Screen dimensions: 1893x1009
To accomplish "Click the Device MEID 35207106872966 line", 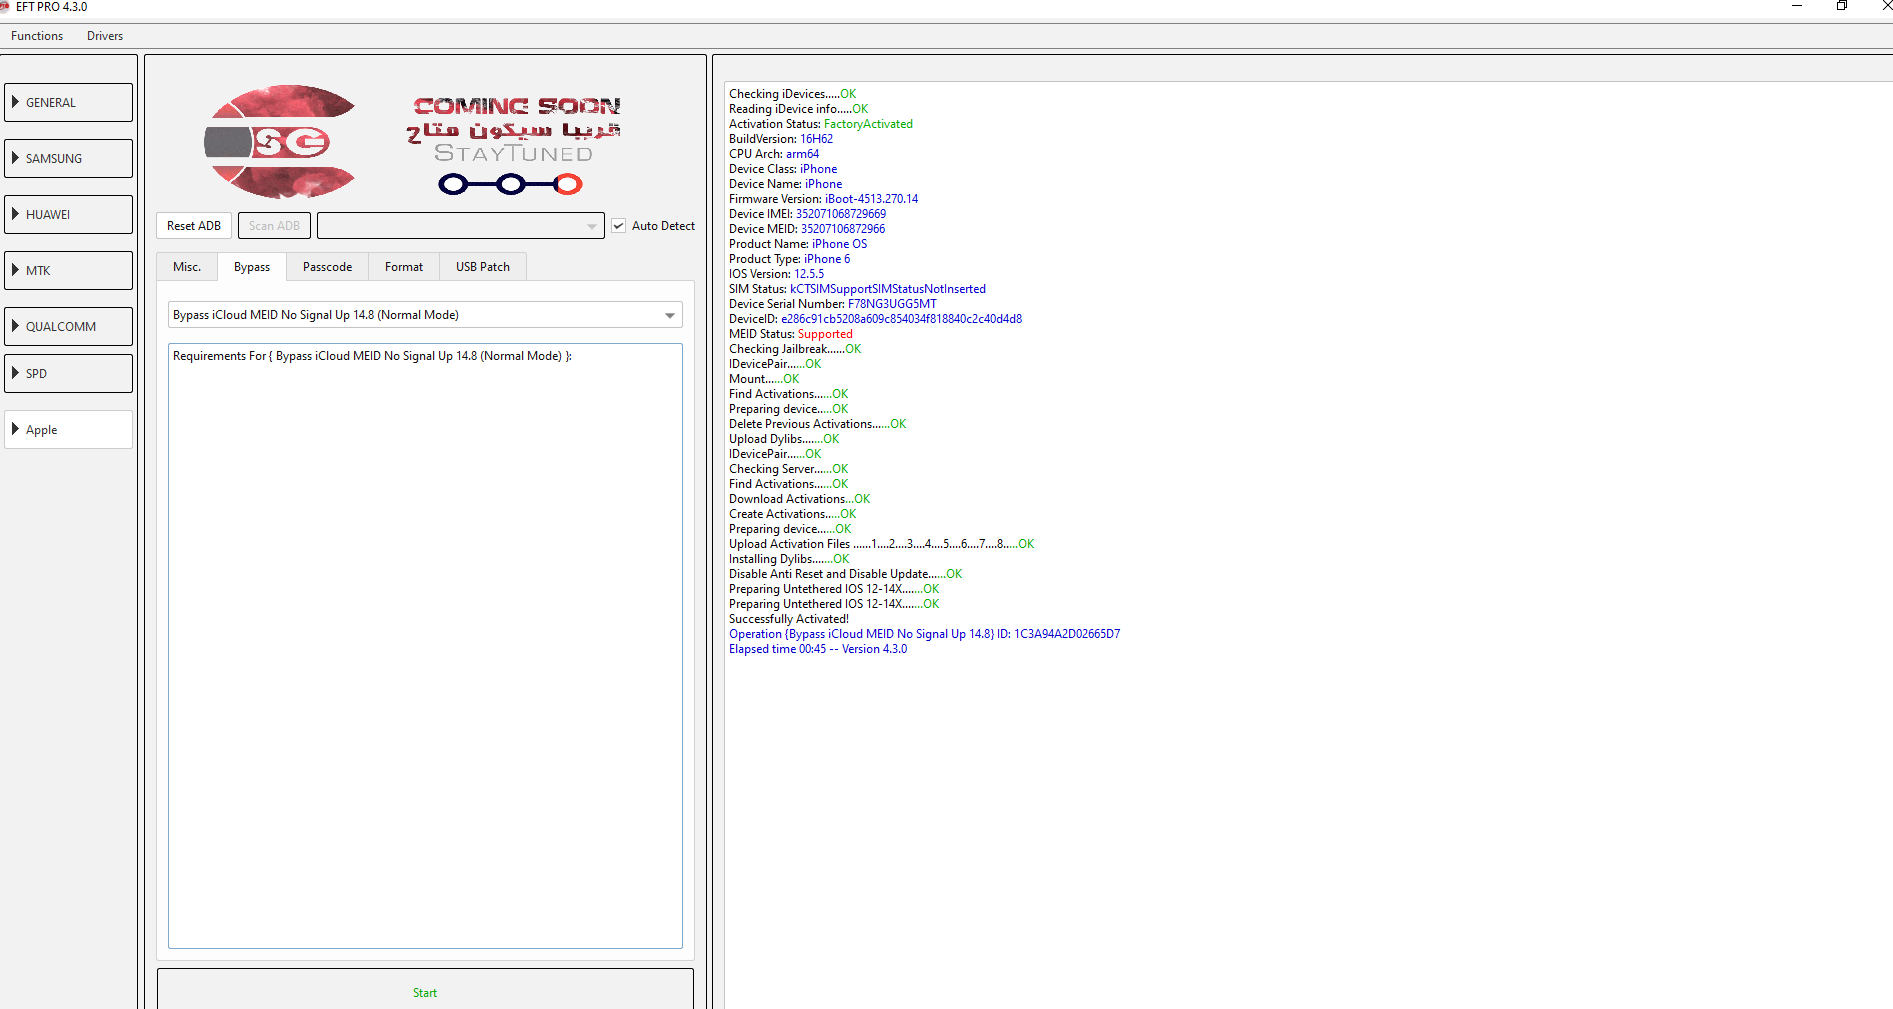I will click(807, 229).
